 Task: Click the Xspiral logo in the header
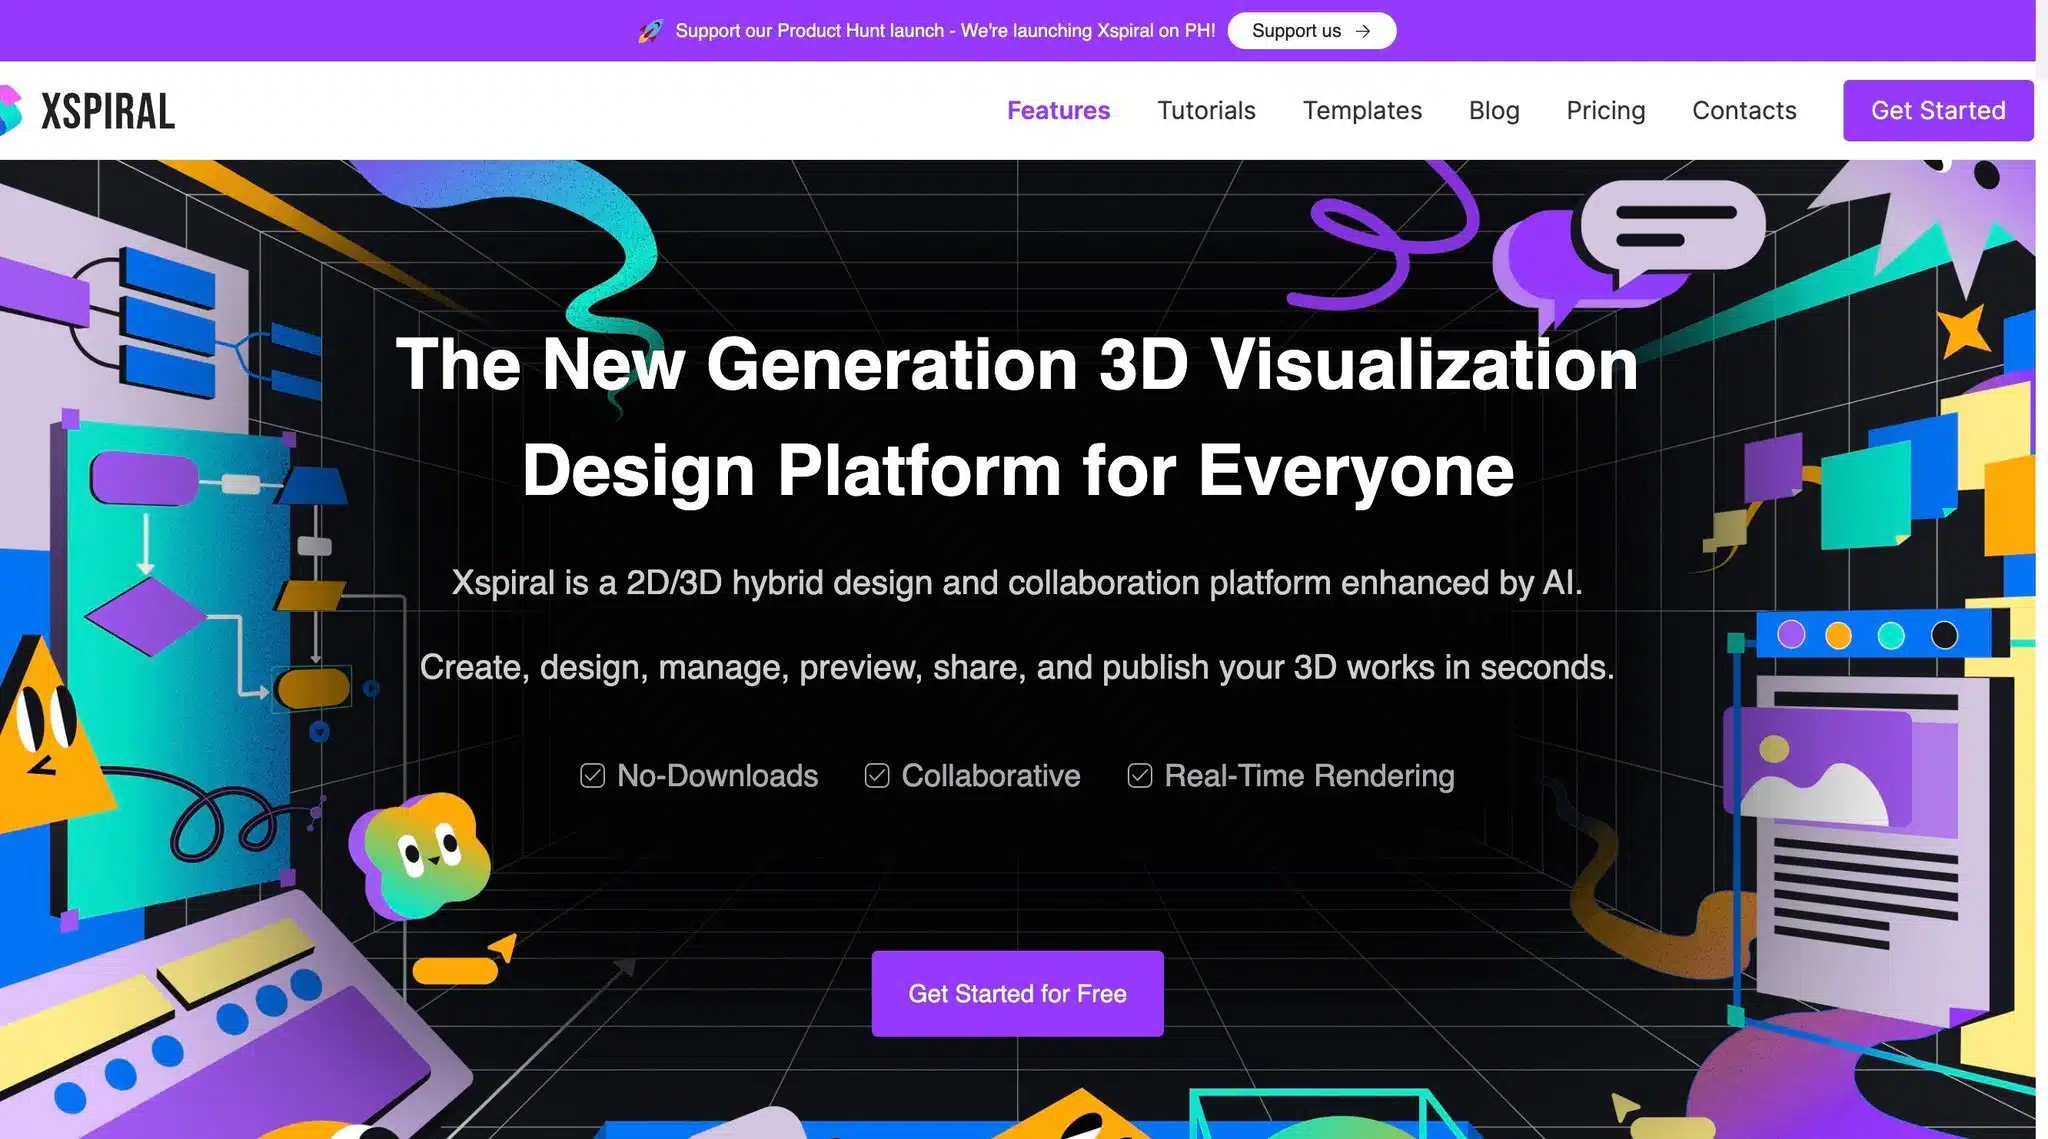(x=88, y=111)
